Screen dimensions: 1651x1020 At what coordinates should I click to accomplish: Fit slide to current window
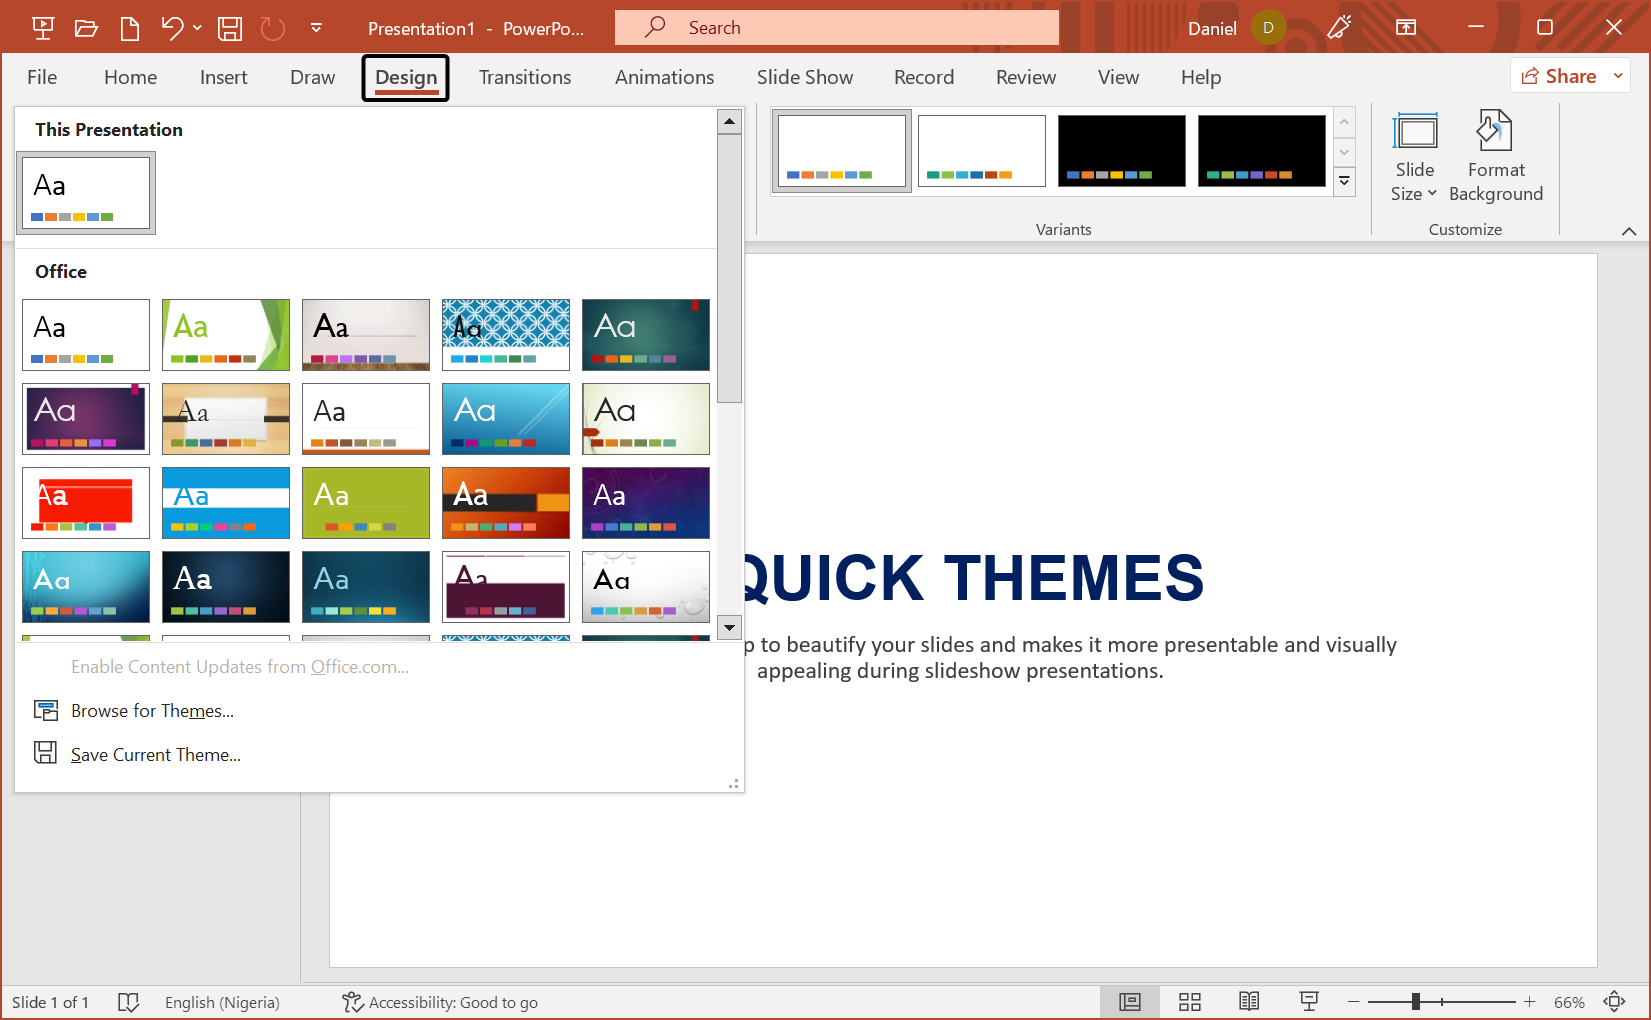pos(1616,1001)
